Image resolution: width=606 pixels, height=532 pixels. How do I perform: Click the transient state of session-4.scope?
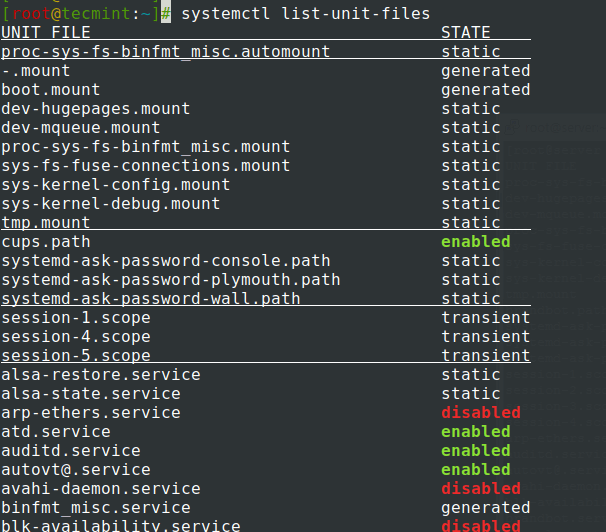point(485,337)
